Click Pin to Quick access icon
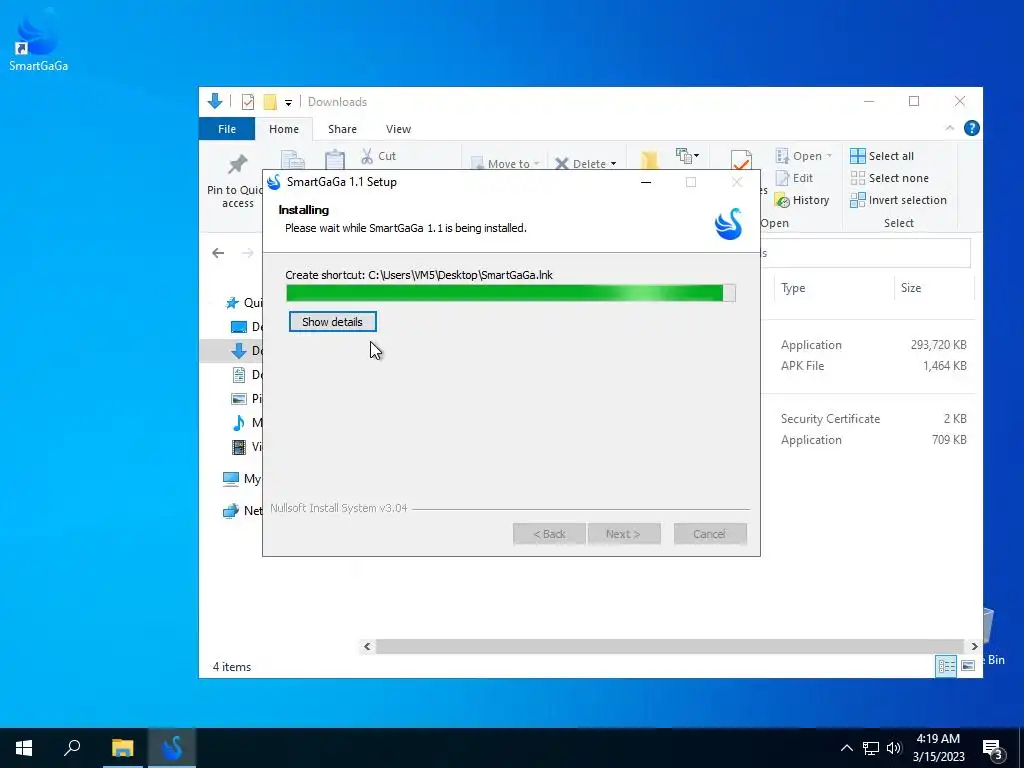 point(238,164)
